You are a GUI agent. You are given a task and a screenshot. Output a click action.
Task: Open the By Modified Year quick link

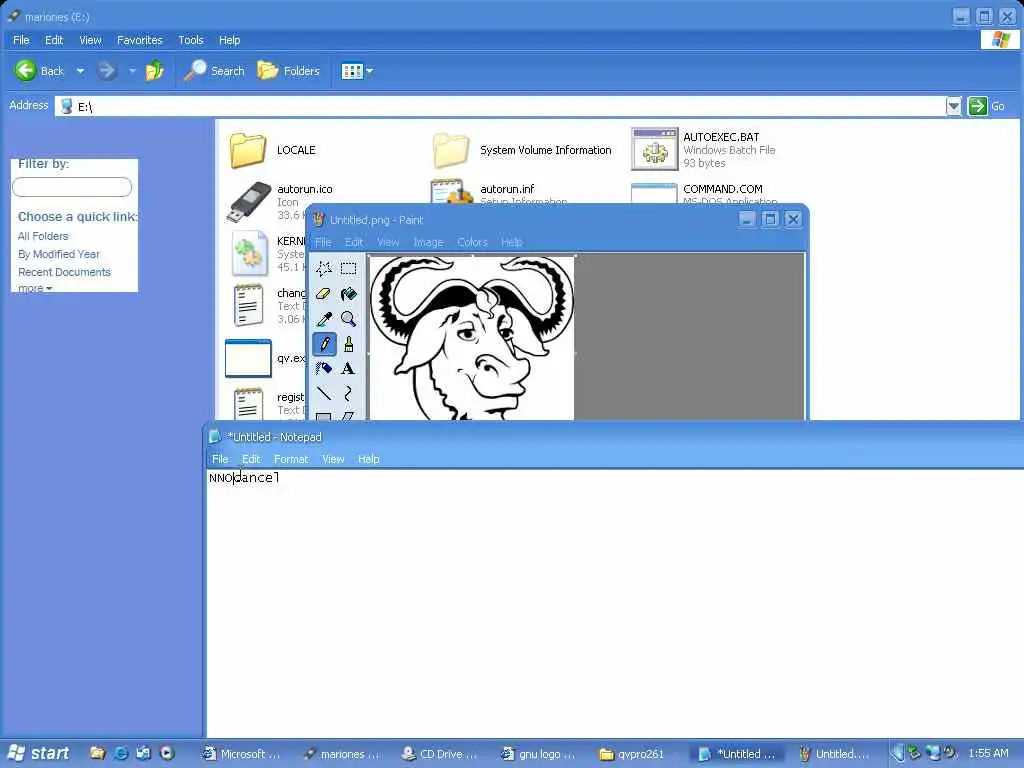[59, 254]
